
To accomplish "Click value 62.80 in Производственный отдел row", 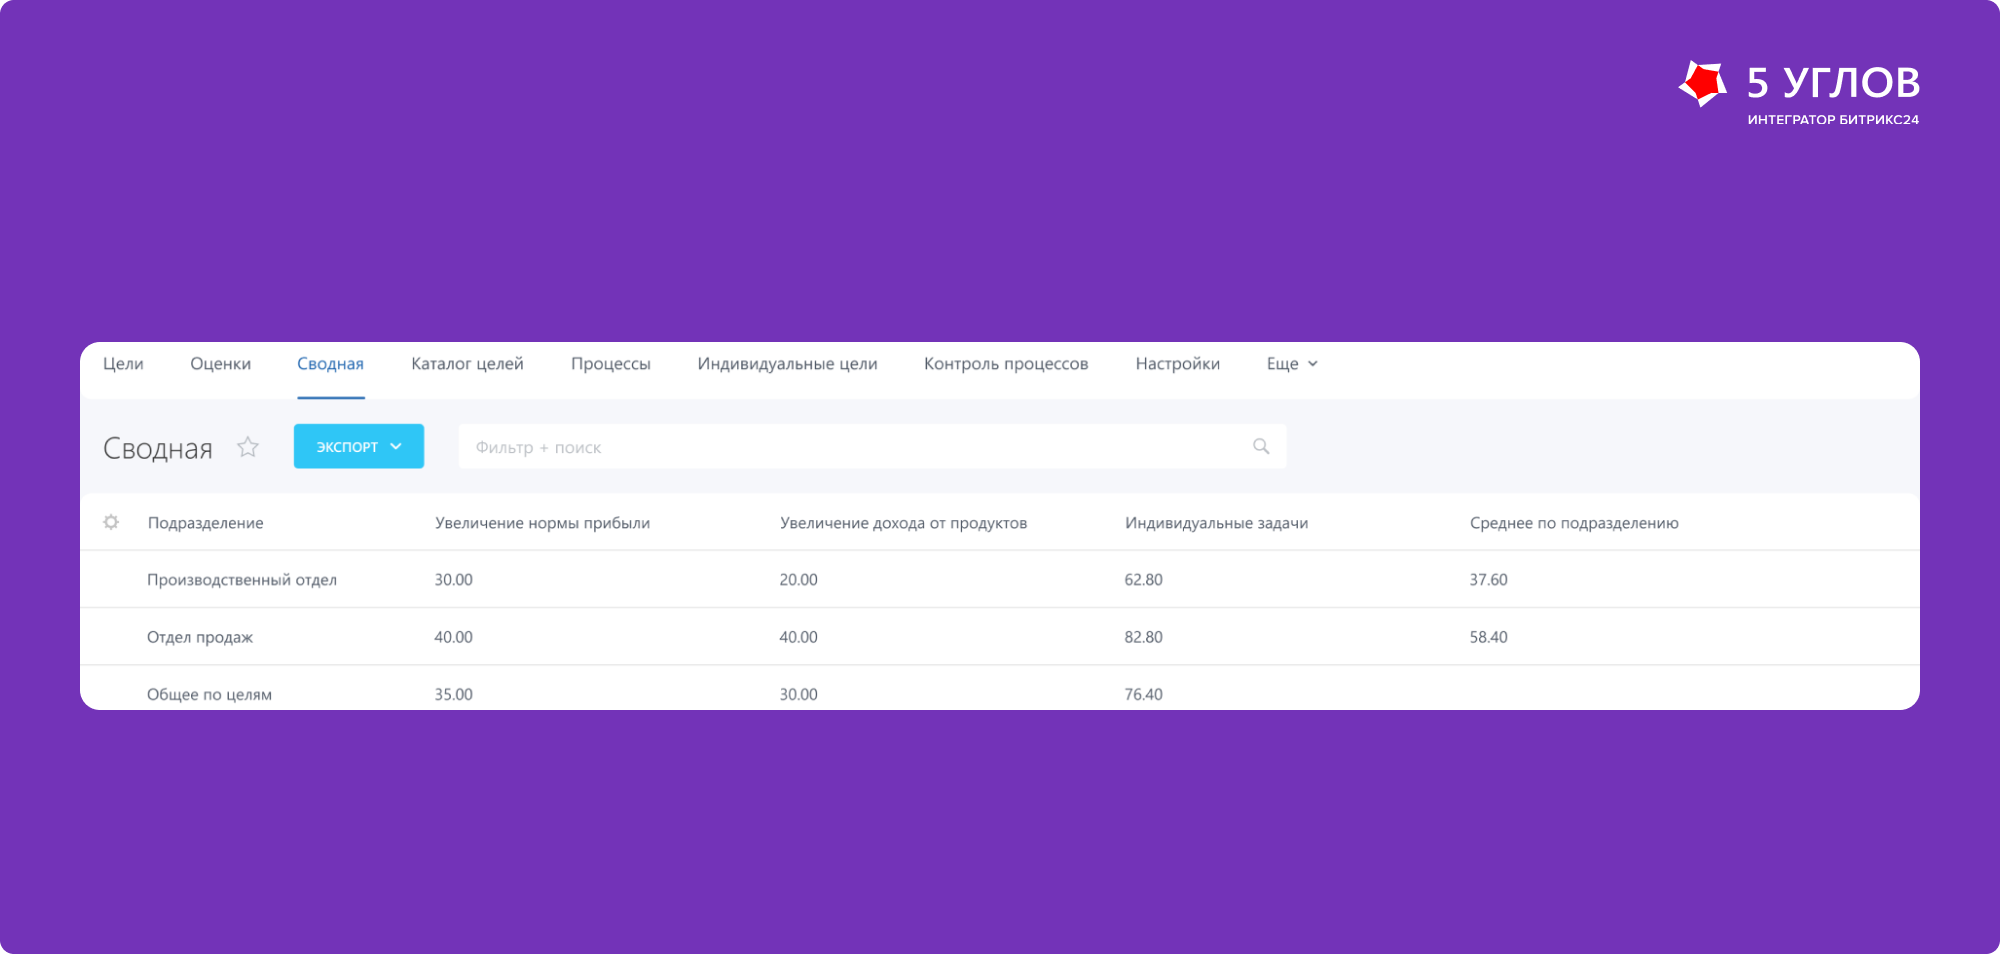I will pyautogui.click(x=1143, y=580).
